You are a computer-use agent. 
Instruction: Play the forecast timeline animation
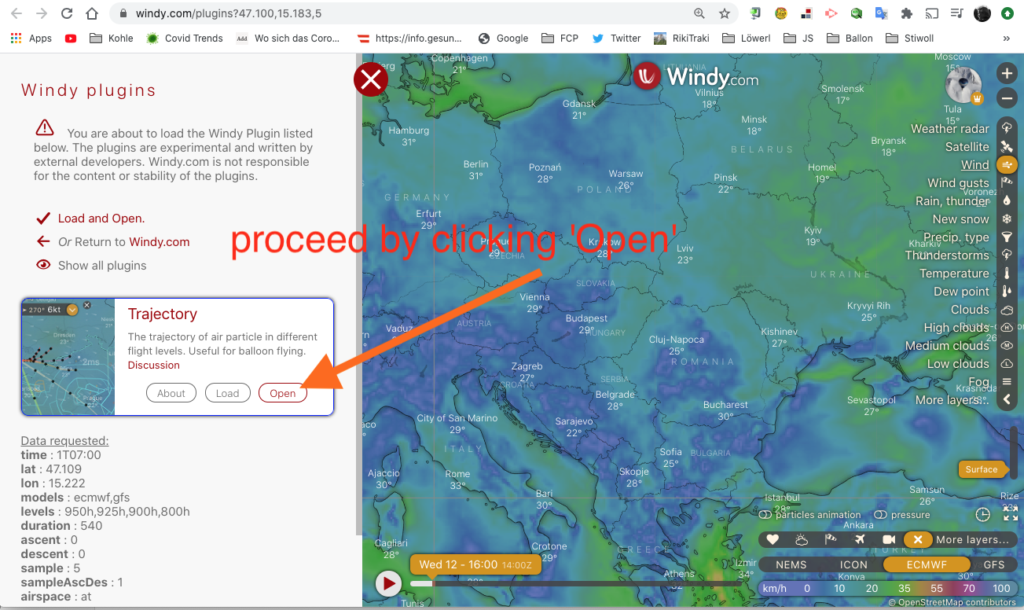tap(388, 583)
